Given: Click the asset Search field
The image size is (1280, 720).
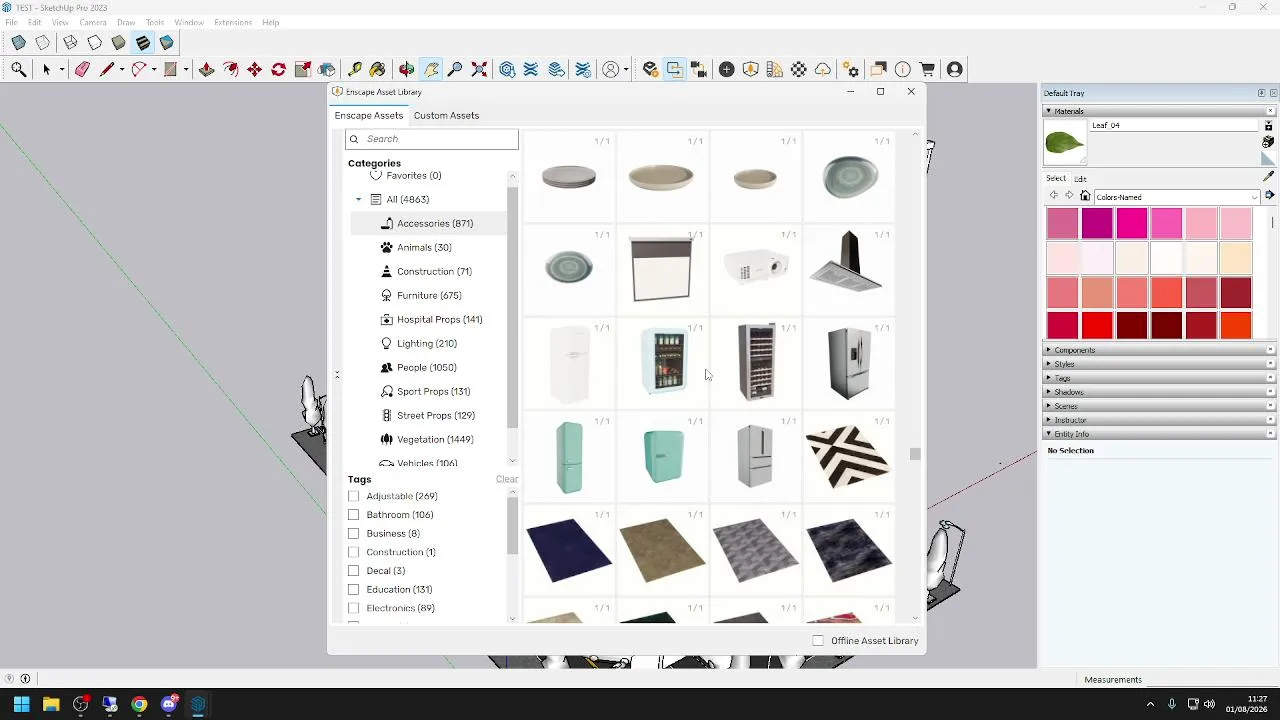Looking at the screenshot, I should [432, 139].
